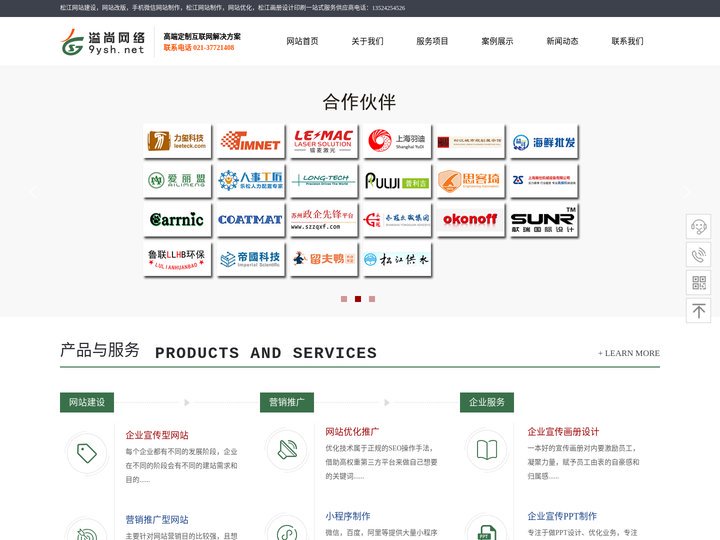
Task: Open the 企业宣传PPT制作 link
Action: pyautogui.click(x=562, y=516)
